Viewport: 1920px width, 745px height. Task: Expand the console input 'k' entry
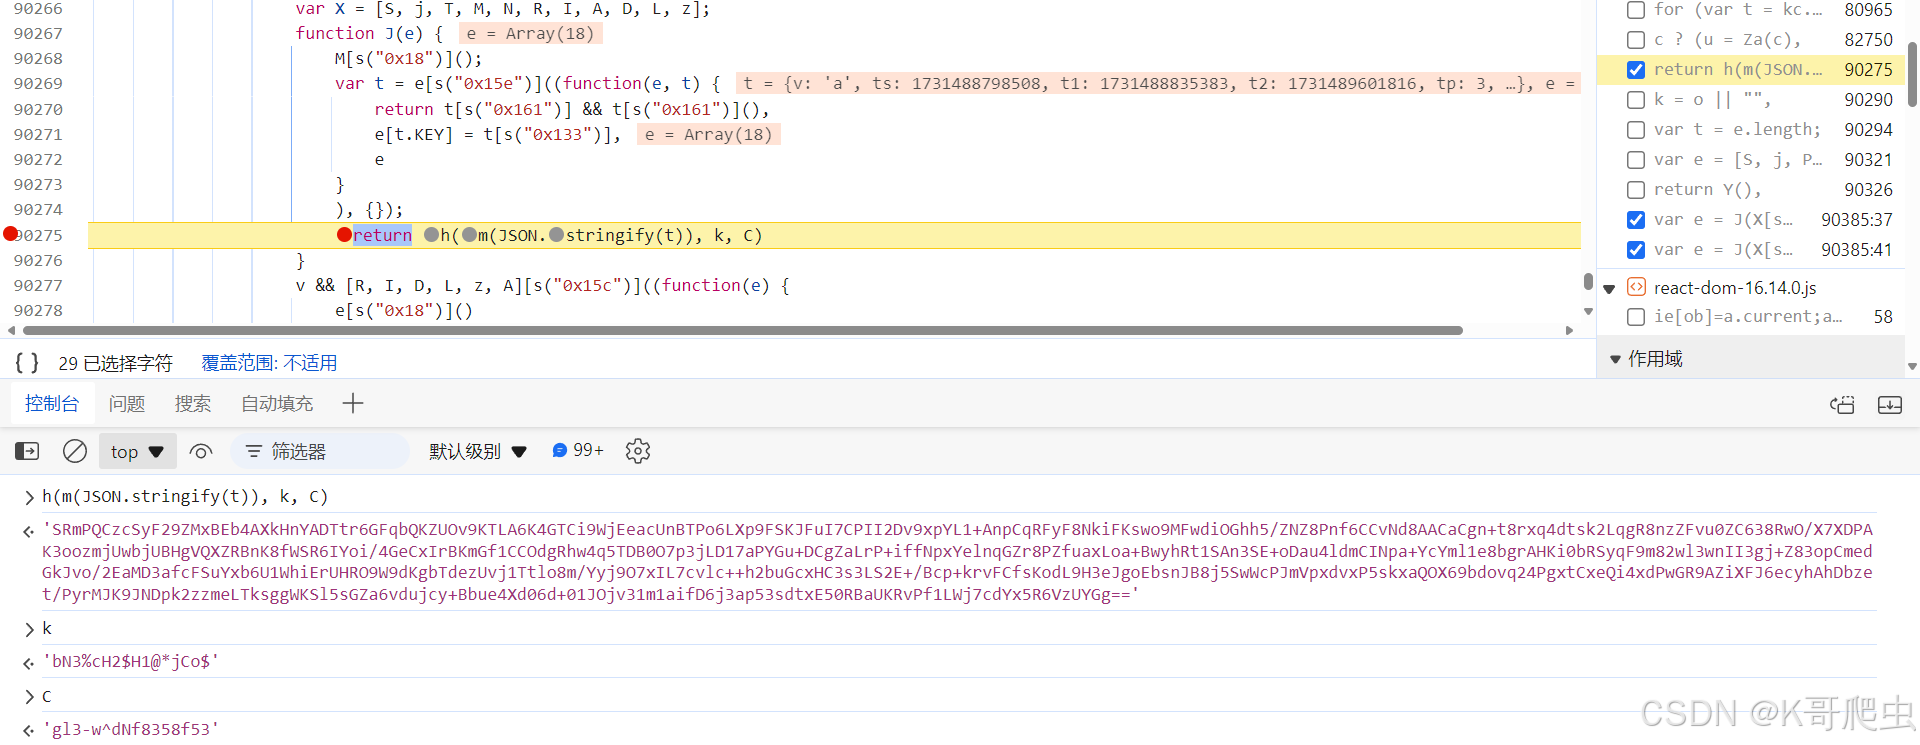(x=29, y=629)
